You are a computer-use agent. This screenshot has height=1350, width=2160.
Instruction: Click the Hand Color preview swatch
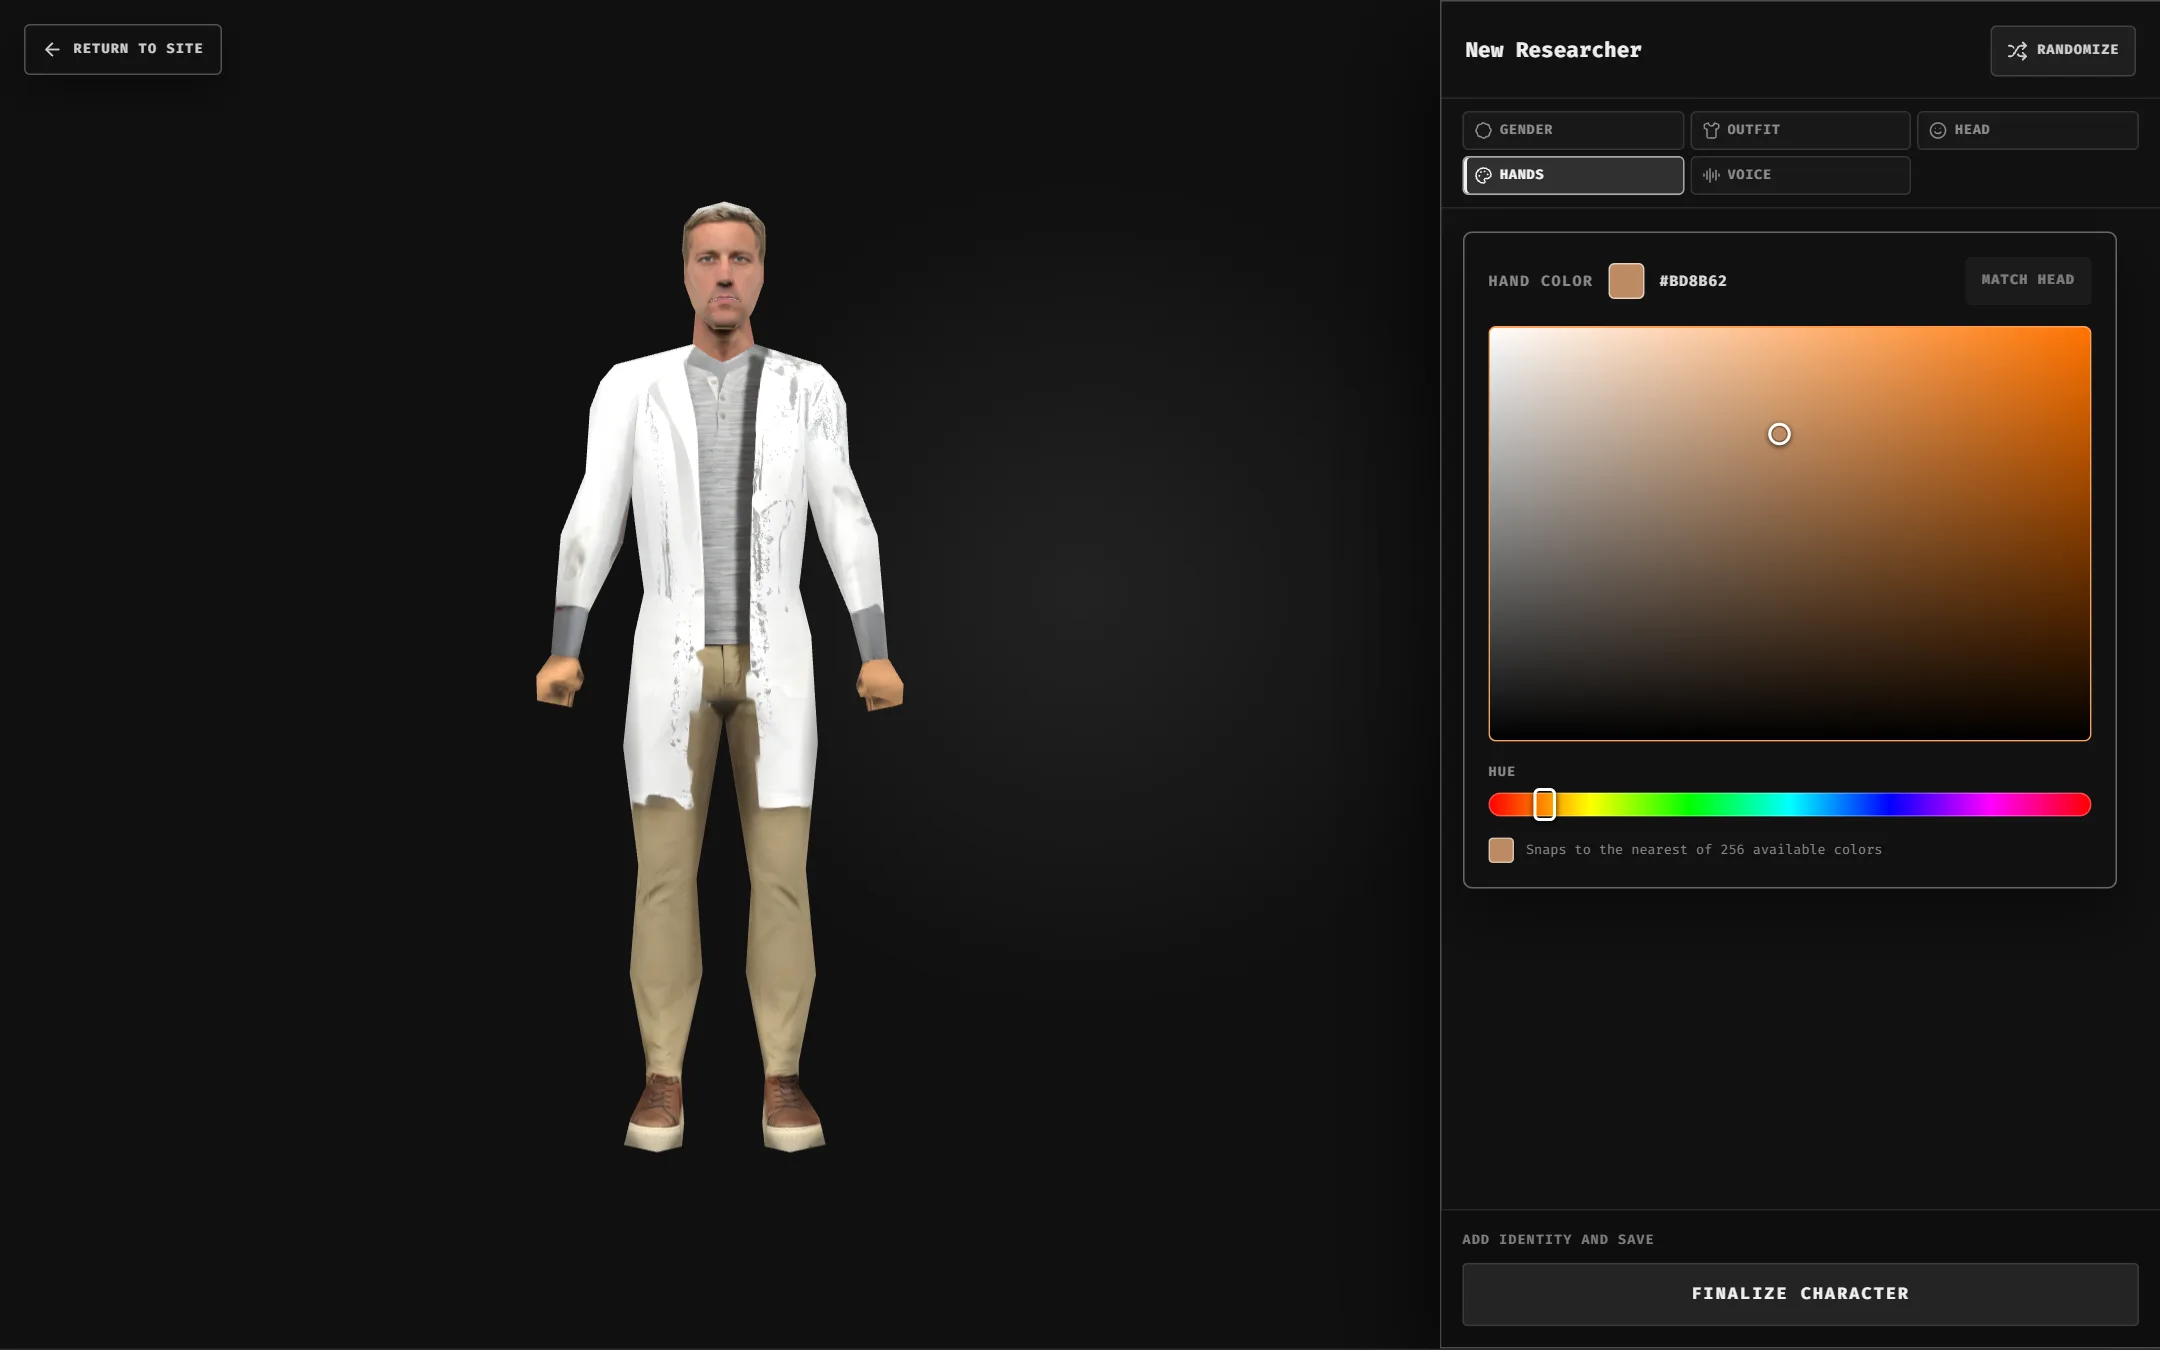pos(1626,281)
